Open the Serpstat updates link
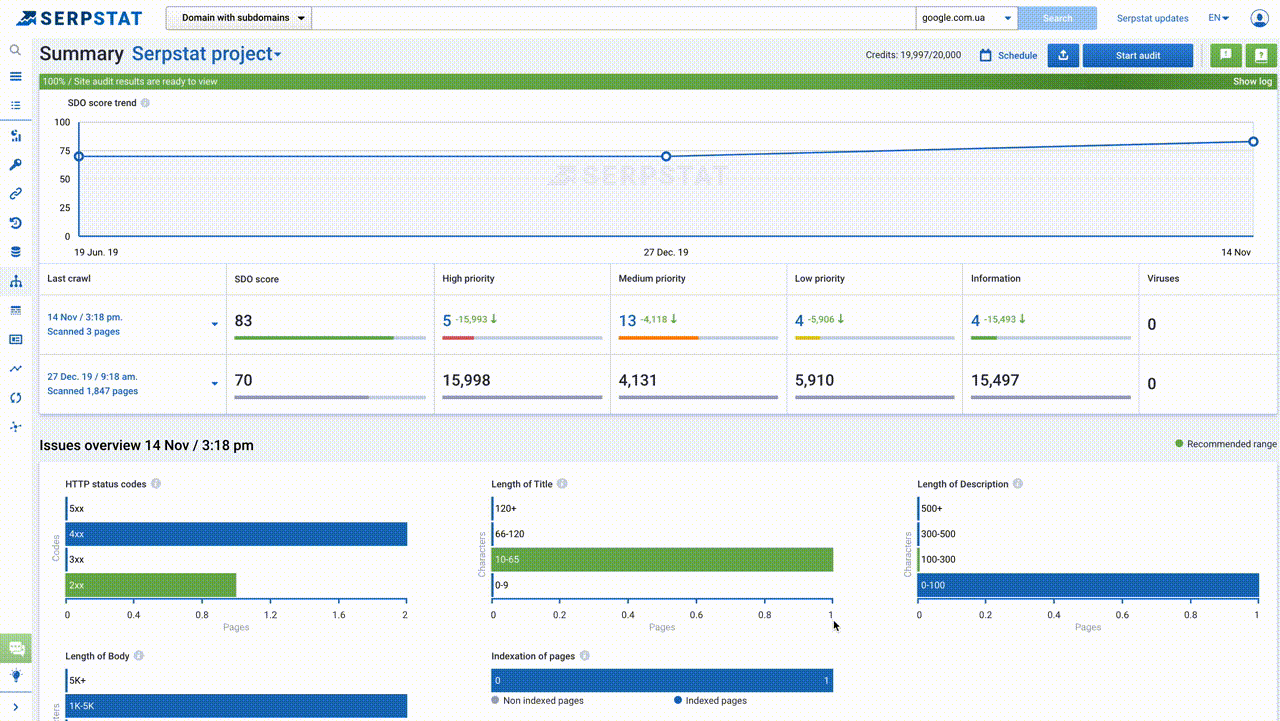 [x=1152, y=18]
